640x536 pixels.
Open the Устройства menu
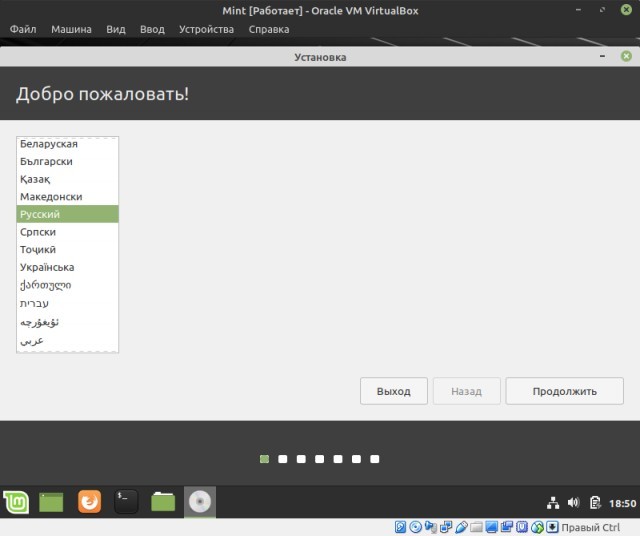pos(207,29)
